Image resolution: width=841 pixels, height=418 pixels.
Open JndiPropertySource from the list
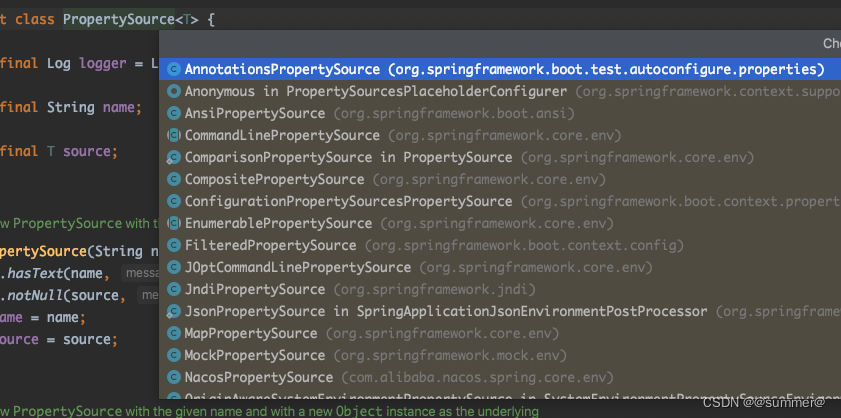500,289
